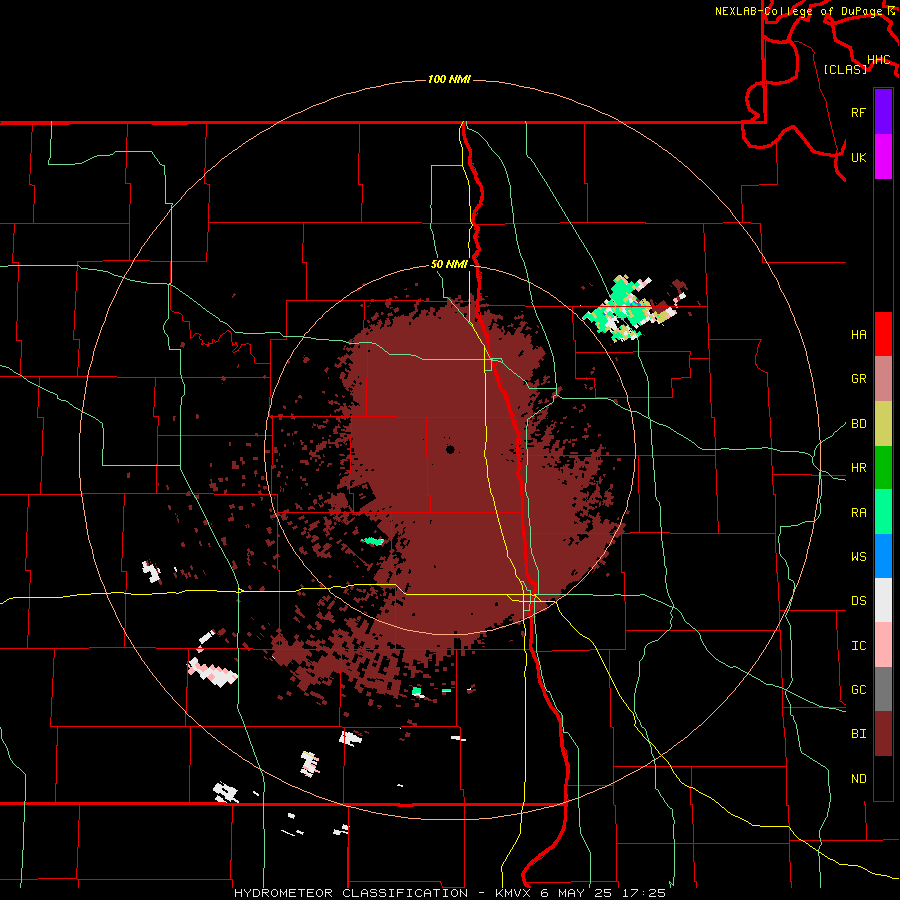Click the KMVX radar site identifier

(514, 893)
